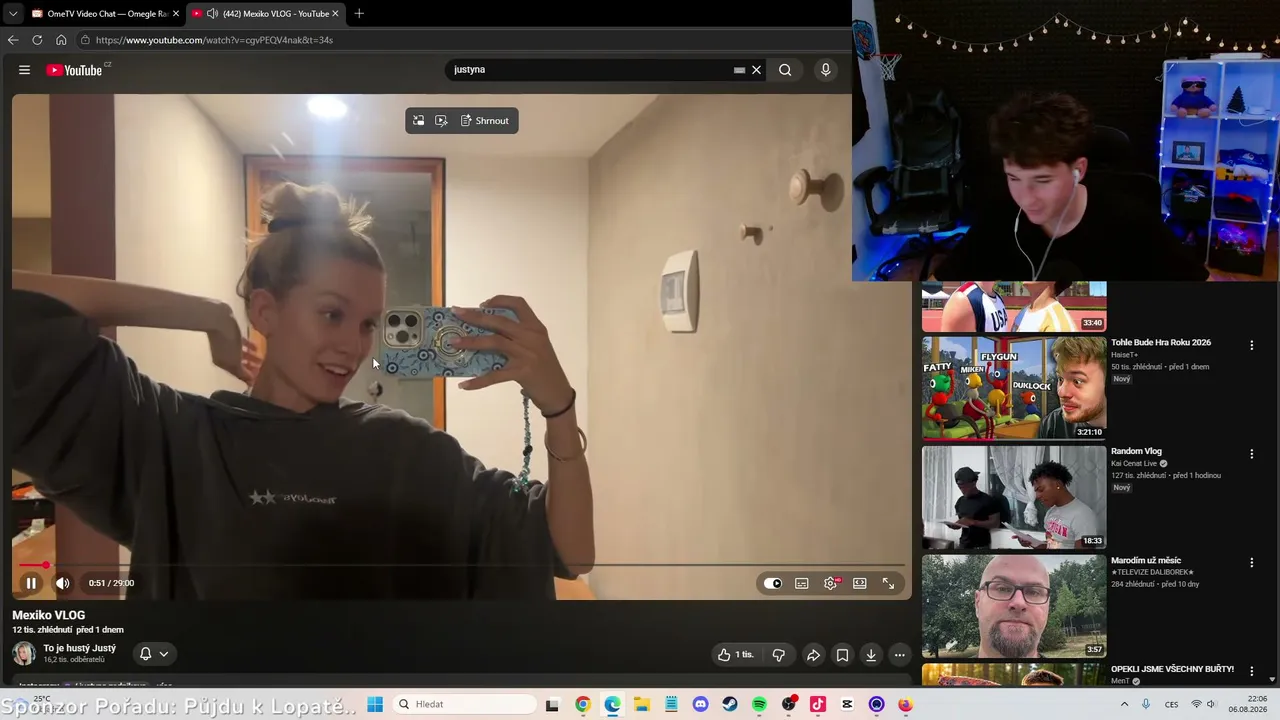Open the channel avatar next to video title

point(24,654)
